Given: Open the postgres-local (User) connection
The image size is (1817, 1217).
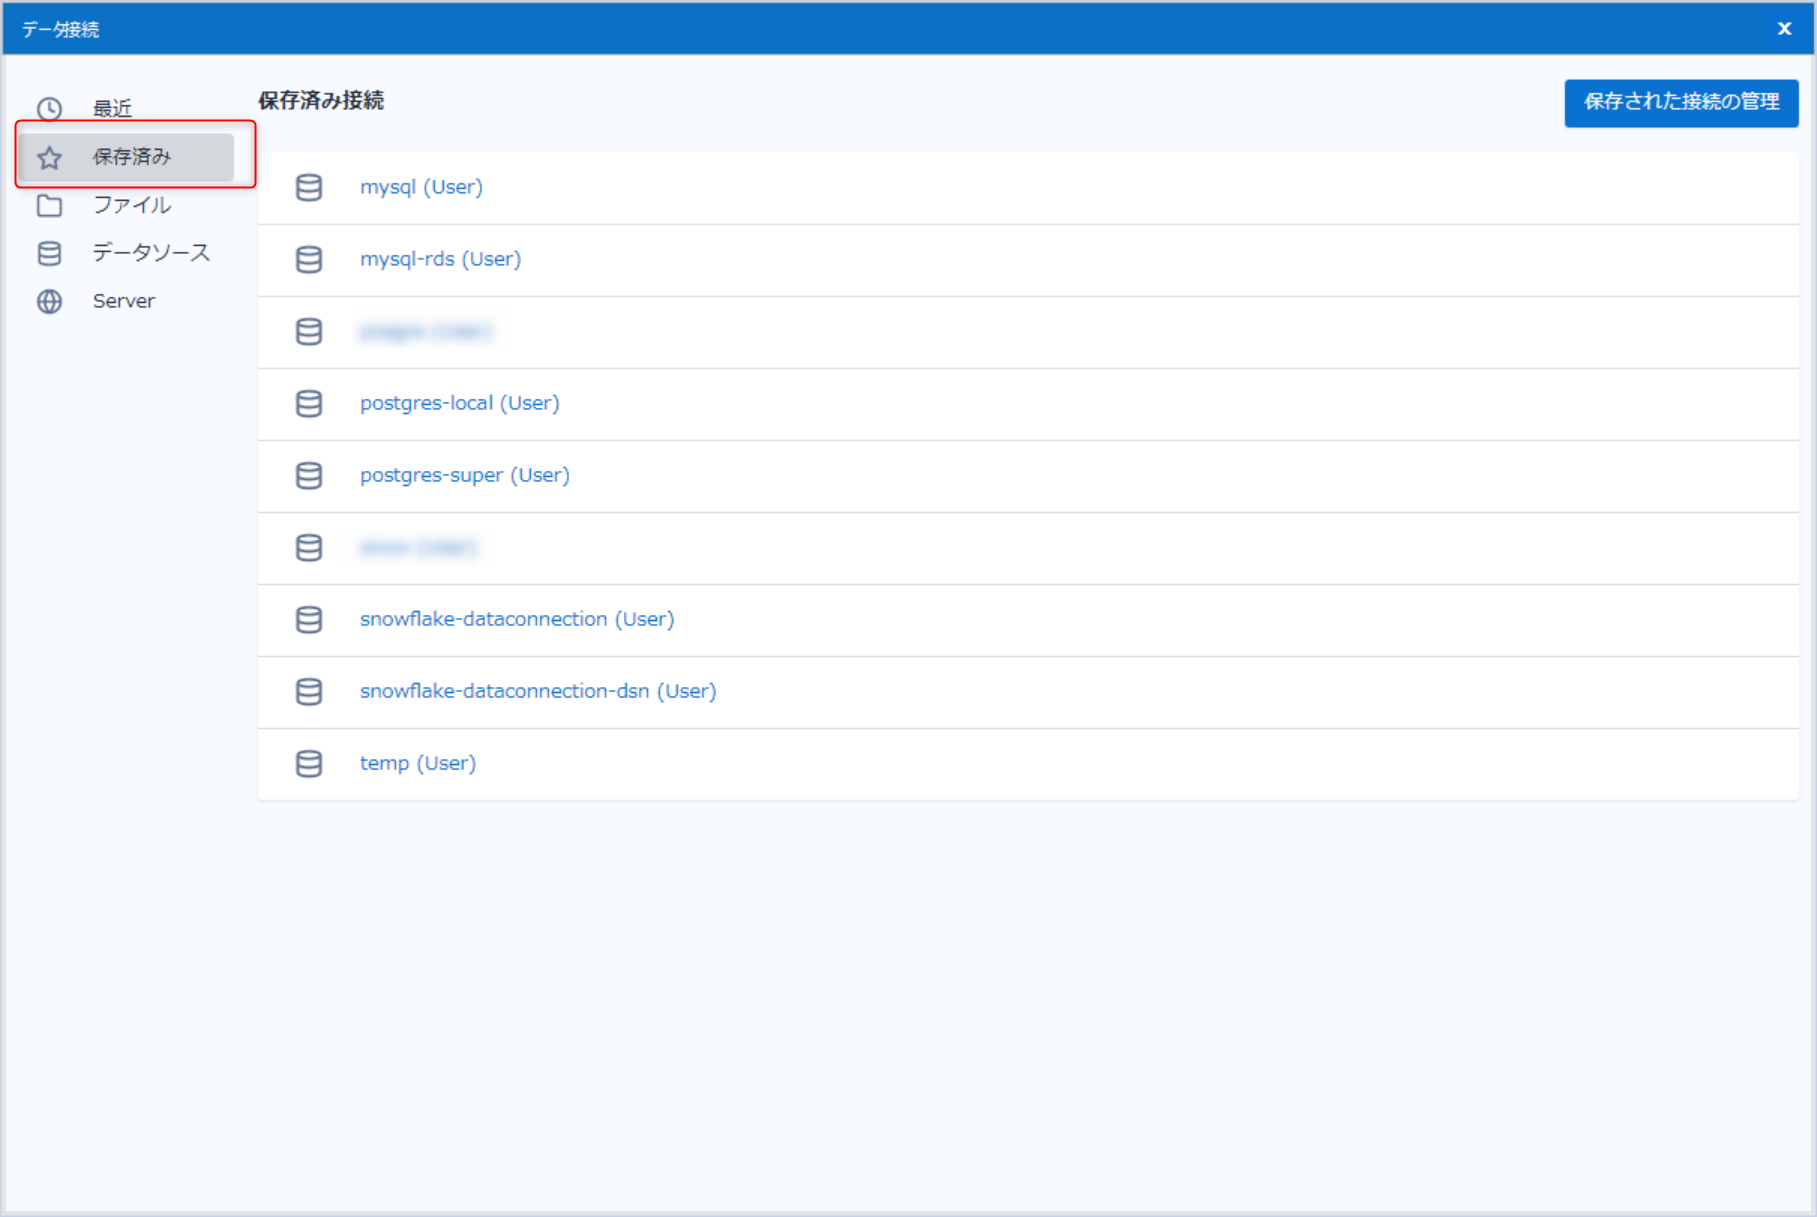Looking at the screenshot, I should point(459,403).
